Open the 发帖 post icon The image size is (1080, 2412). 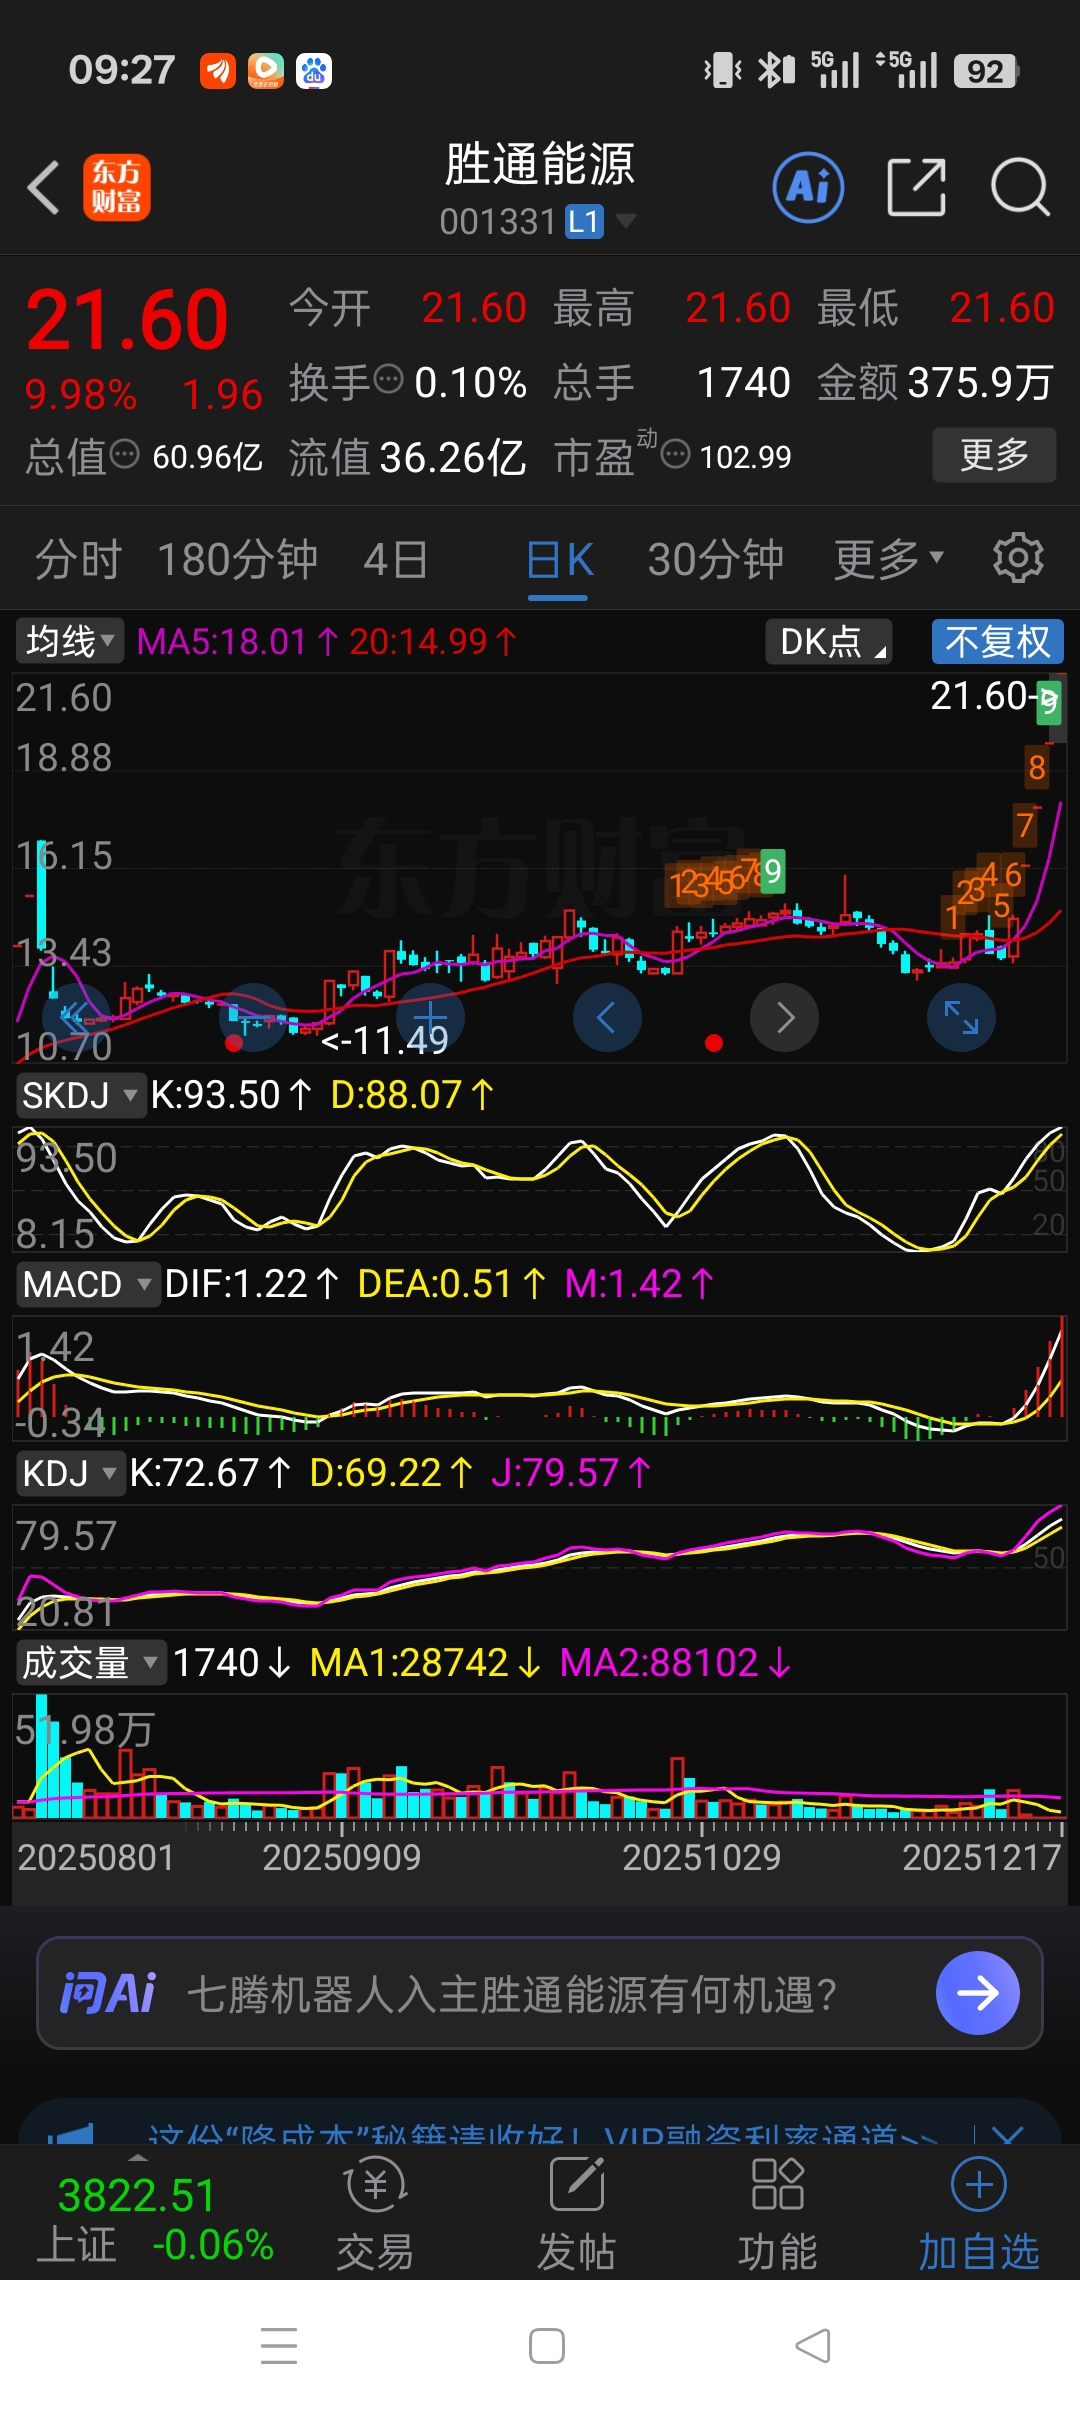point(577,2214)
